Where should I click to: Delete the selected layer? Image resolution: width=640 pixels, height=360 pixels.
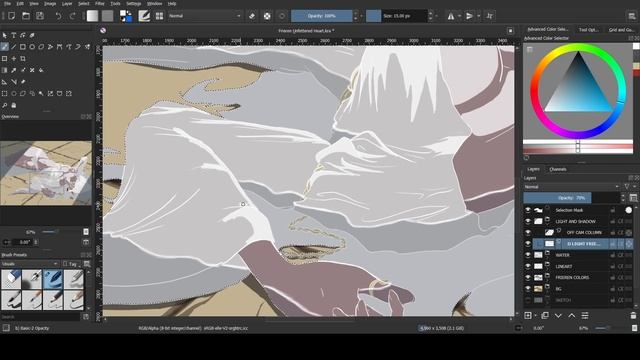[x=633, y=316]
